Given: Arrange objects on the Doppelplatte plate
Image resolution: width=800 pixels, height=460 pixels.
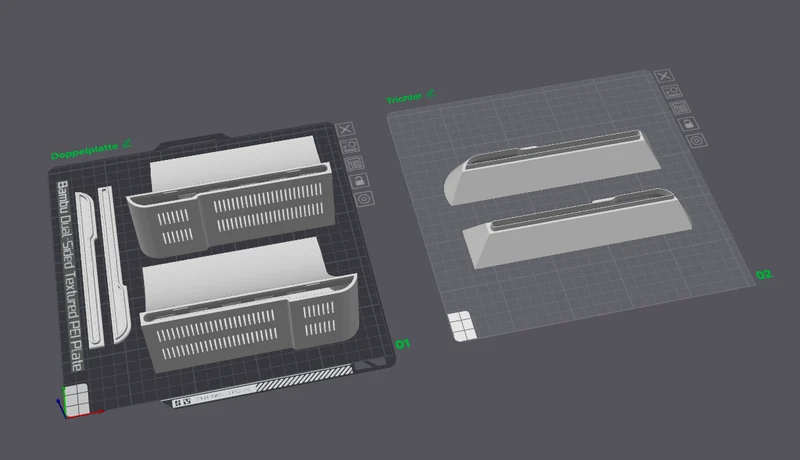Looking at the screenshot, I should 355,164.
